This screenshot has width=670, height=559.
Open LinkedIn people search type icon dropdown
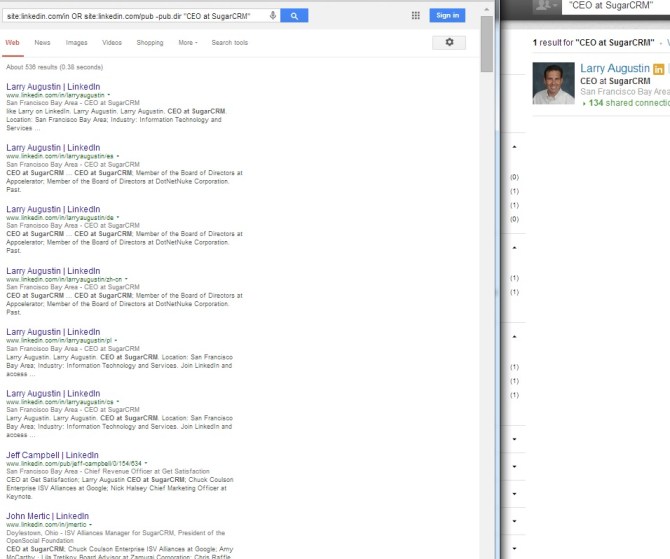[x=547, y=5]
